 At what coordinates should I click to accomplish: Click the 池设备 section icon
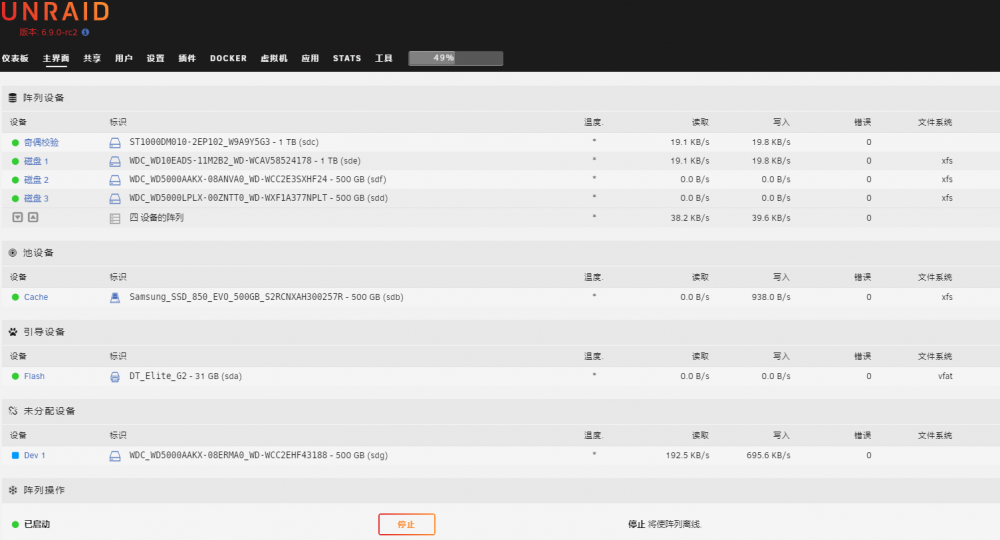pos(13,252)
